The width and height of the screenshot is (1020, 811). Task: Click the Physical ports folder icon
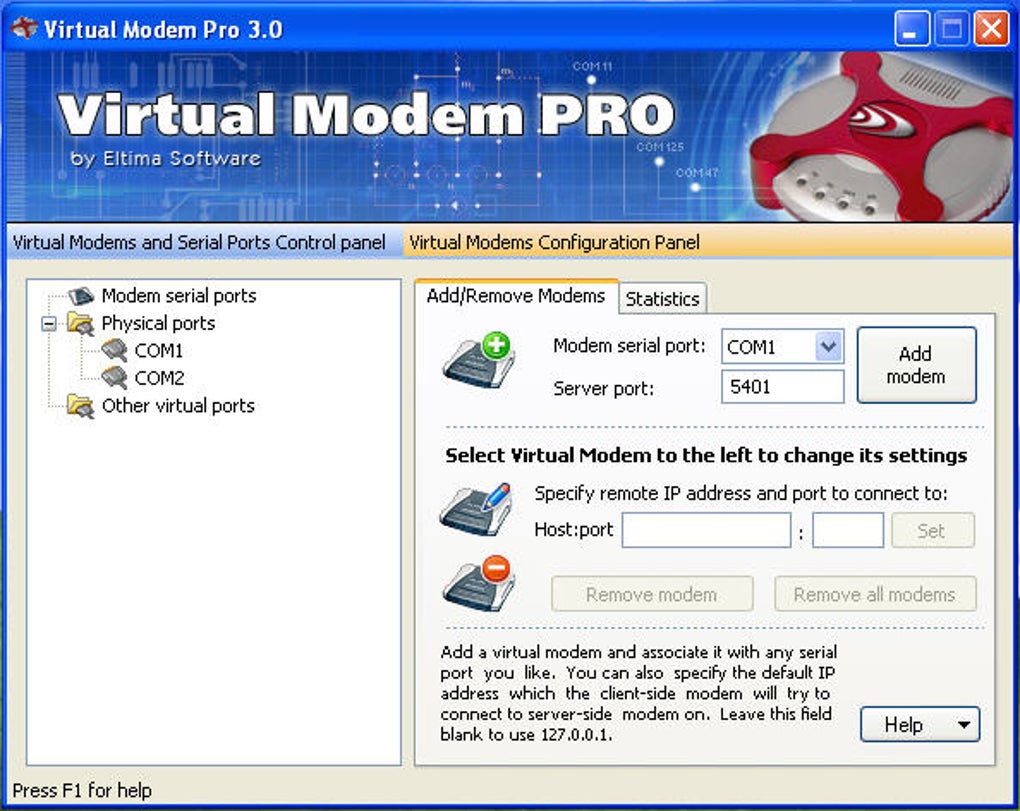(81, 323)
